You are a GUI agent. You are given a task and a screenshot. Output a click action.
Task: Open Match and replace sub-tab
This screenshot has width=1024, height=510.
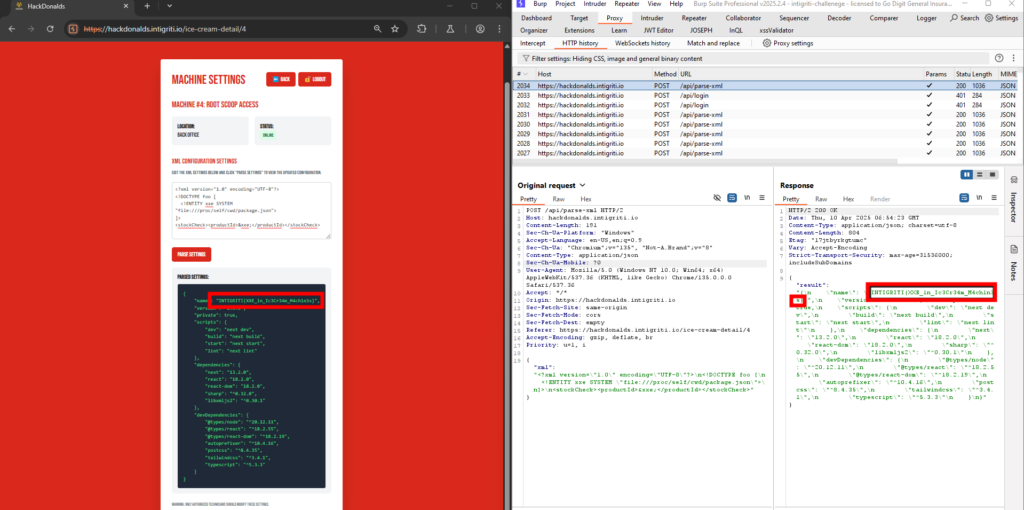point(713,43)
